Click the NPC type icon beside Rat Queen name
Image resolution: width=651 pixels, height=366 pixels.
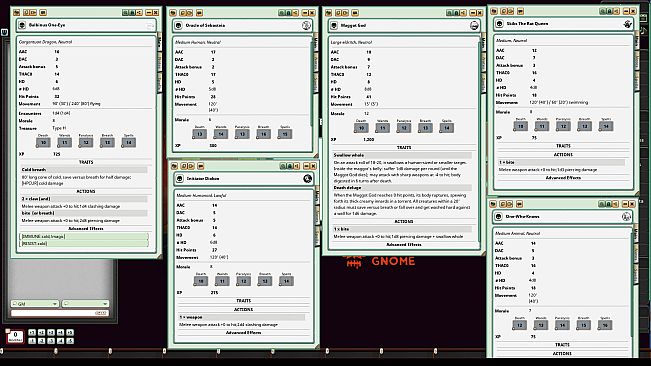coord(500,24)
